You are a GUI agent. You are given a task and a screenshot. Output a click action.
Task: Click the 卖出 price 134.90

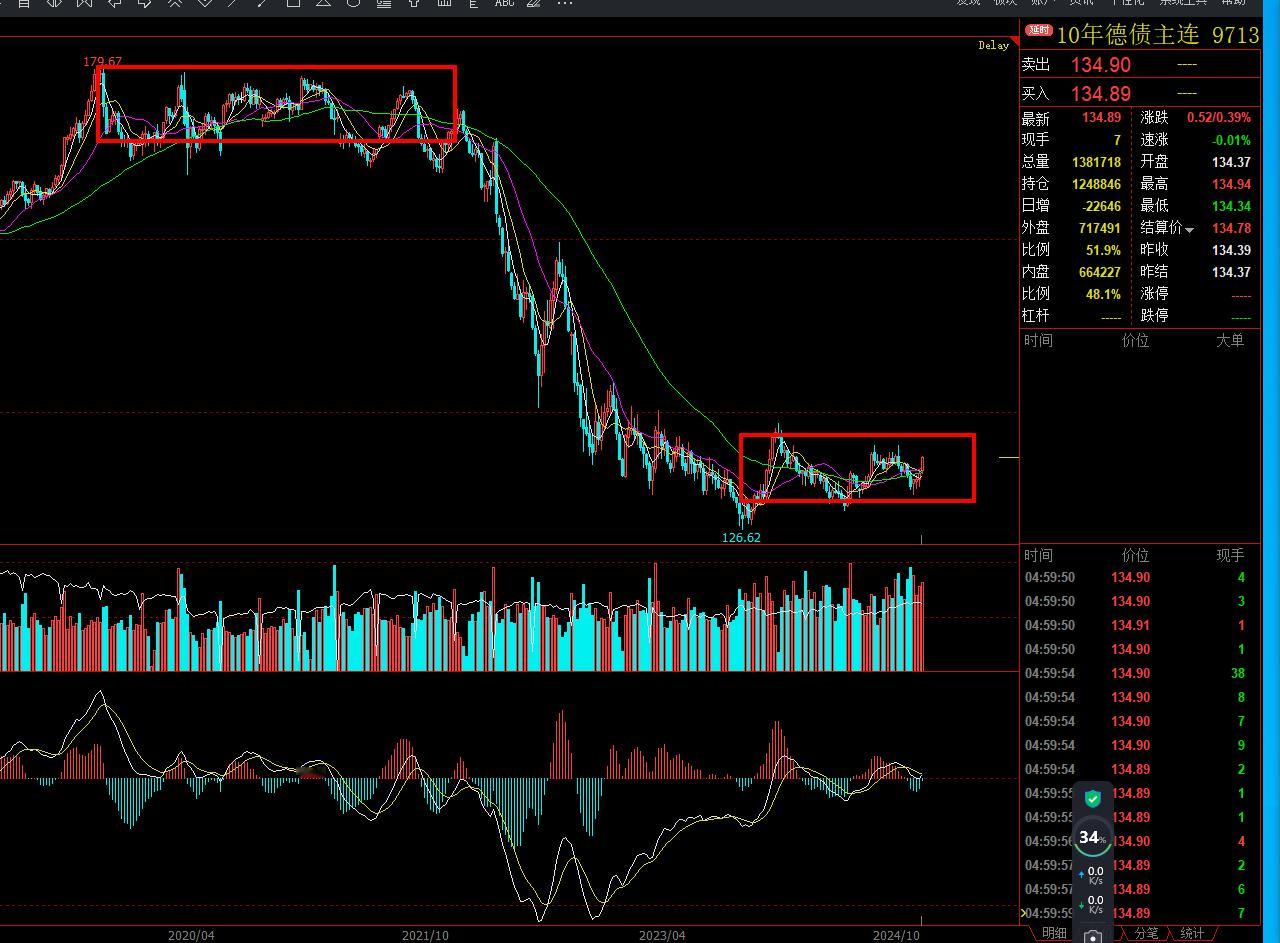tap(1101, 64)
